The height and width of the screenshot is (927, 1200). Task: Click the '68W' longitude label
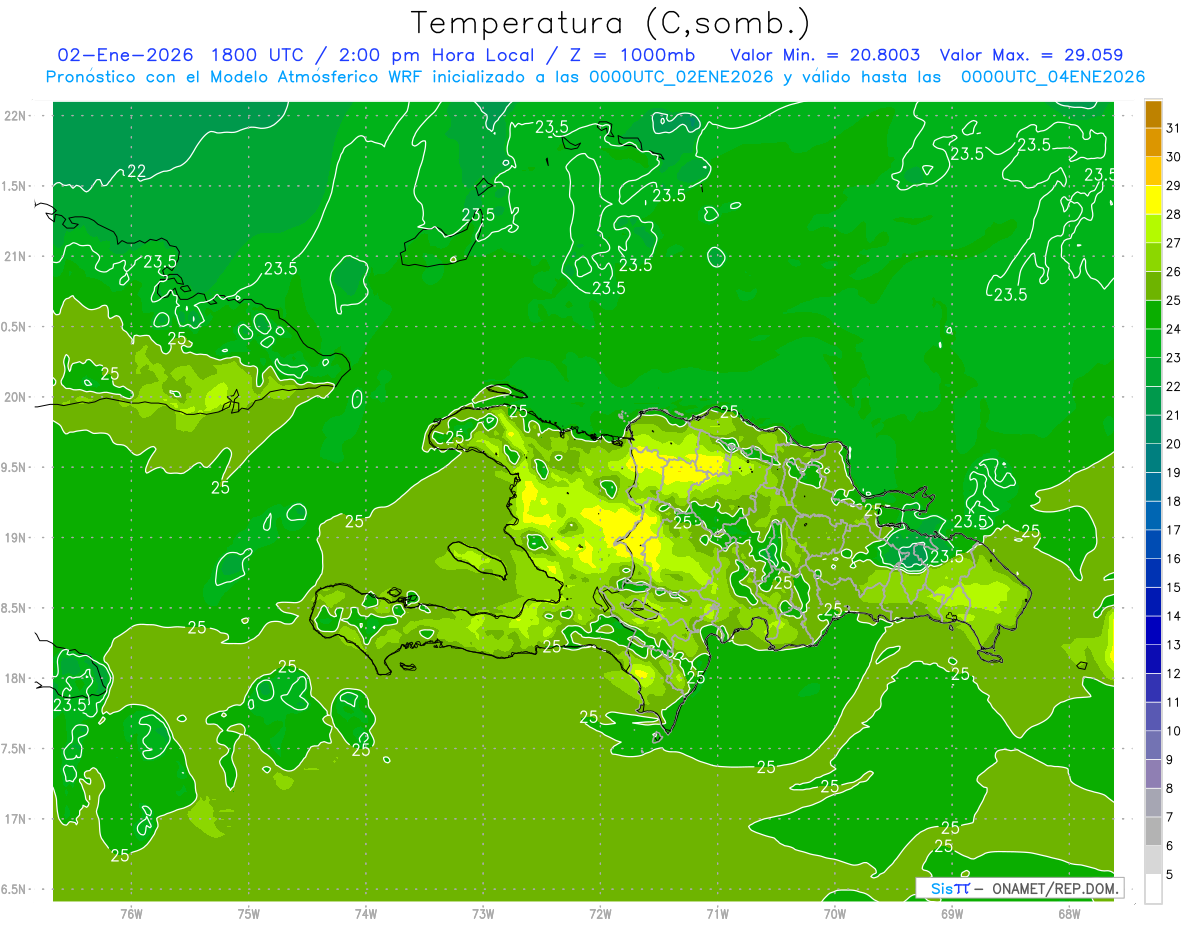(1069, 914)
